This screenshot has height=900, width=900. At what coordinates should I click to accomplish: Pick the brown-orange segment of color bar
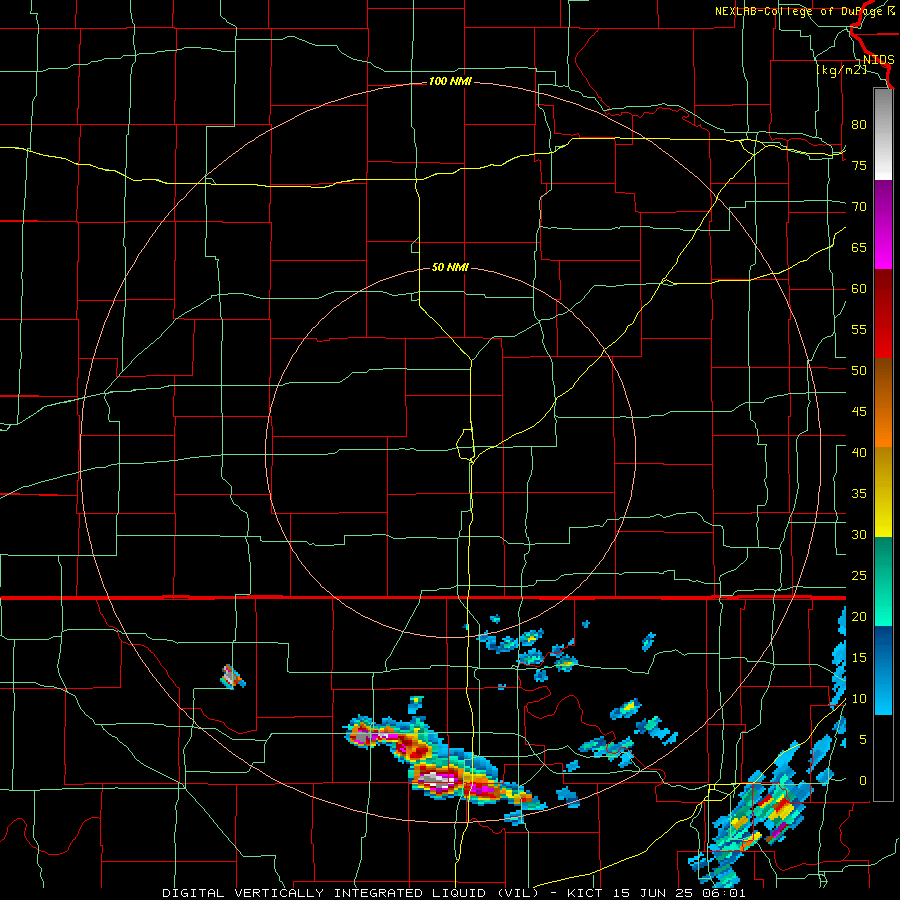883,402
